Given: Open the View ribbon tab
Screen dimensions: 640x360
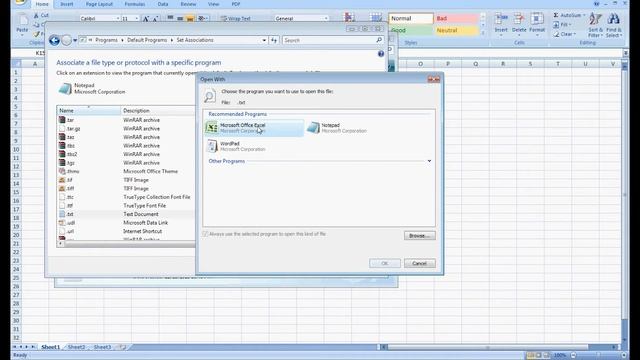Looking at the screenshot, I should (x=213, y=4).
